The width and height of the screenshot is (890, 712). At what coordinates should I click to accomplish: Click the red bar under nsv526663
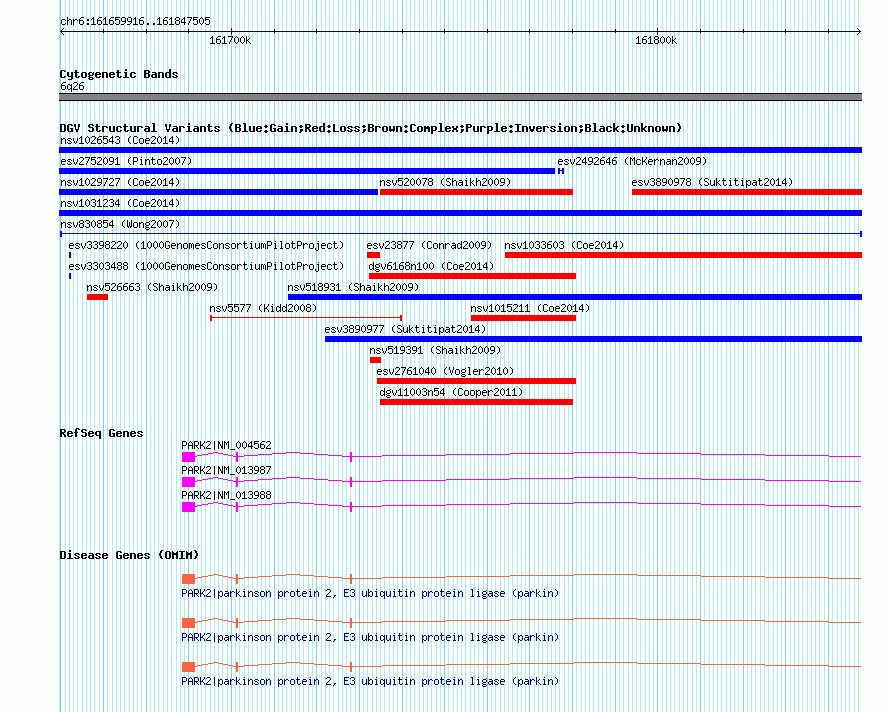[97, 297]
